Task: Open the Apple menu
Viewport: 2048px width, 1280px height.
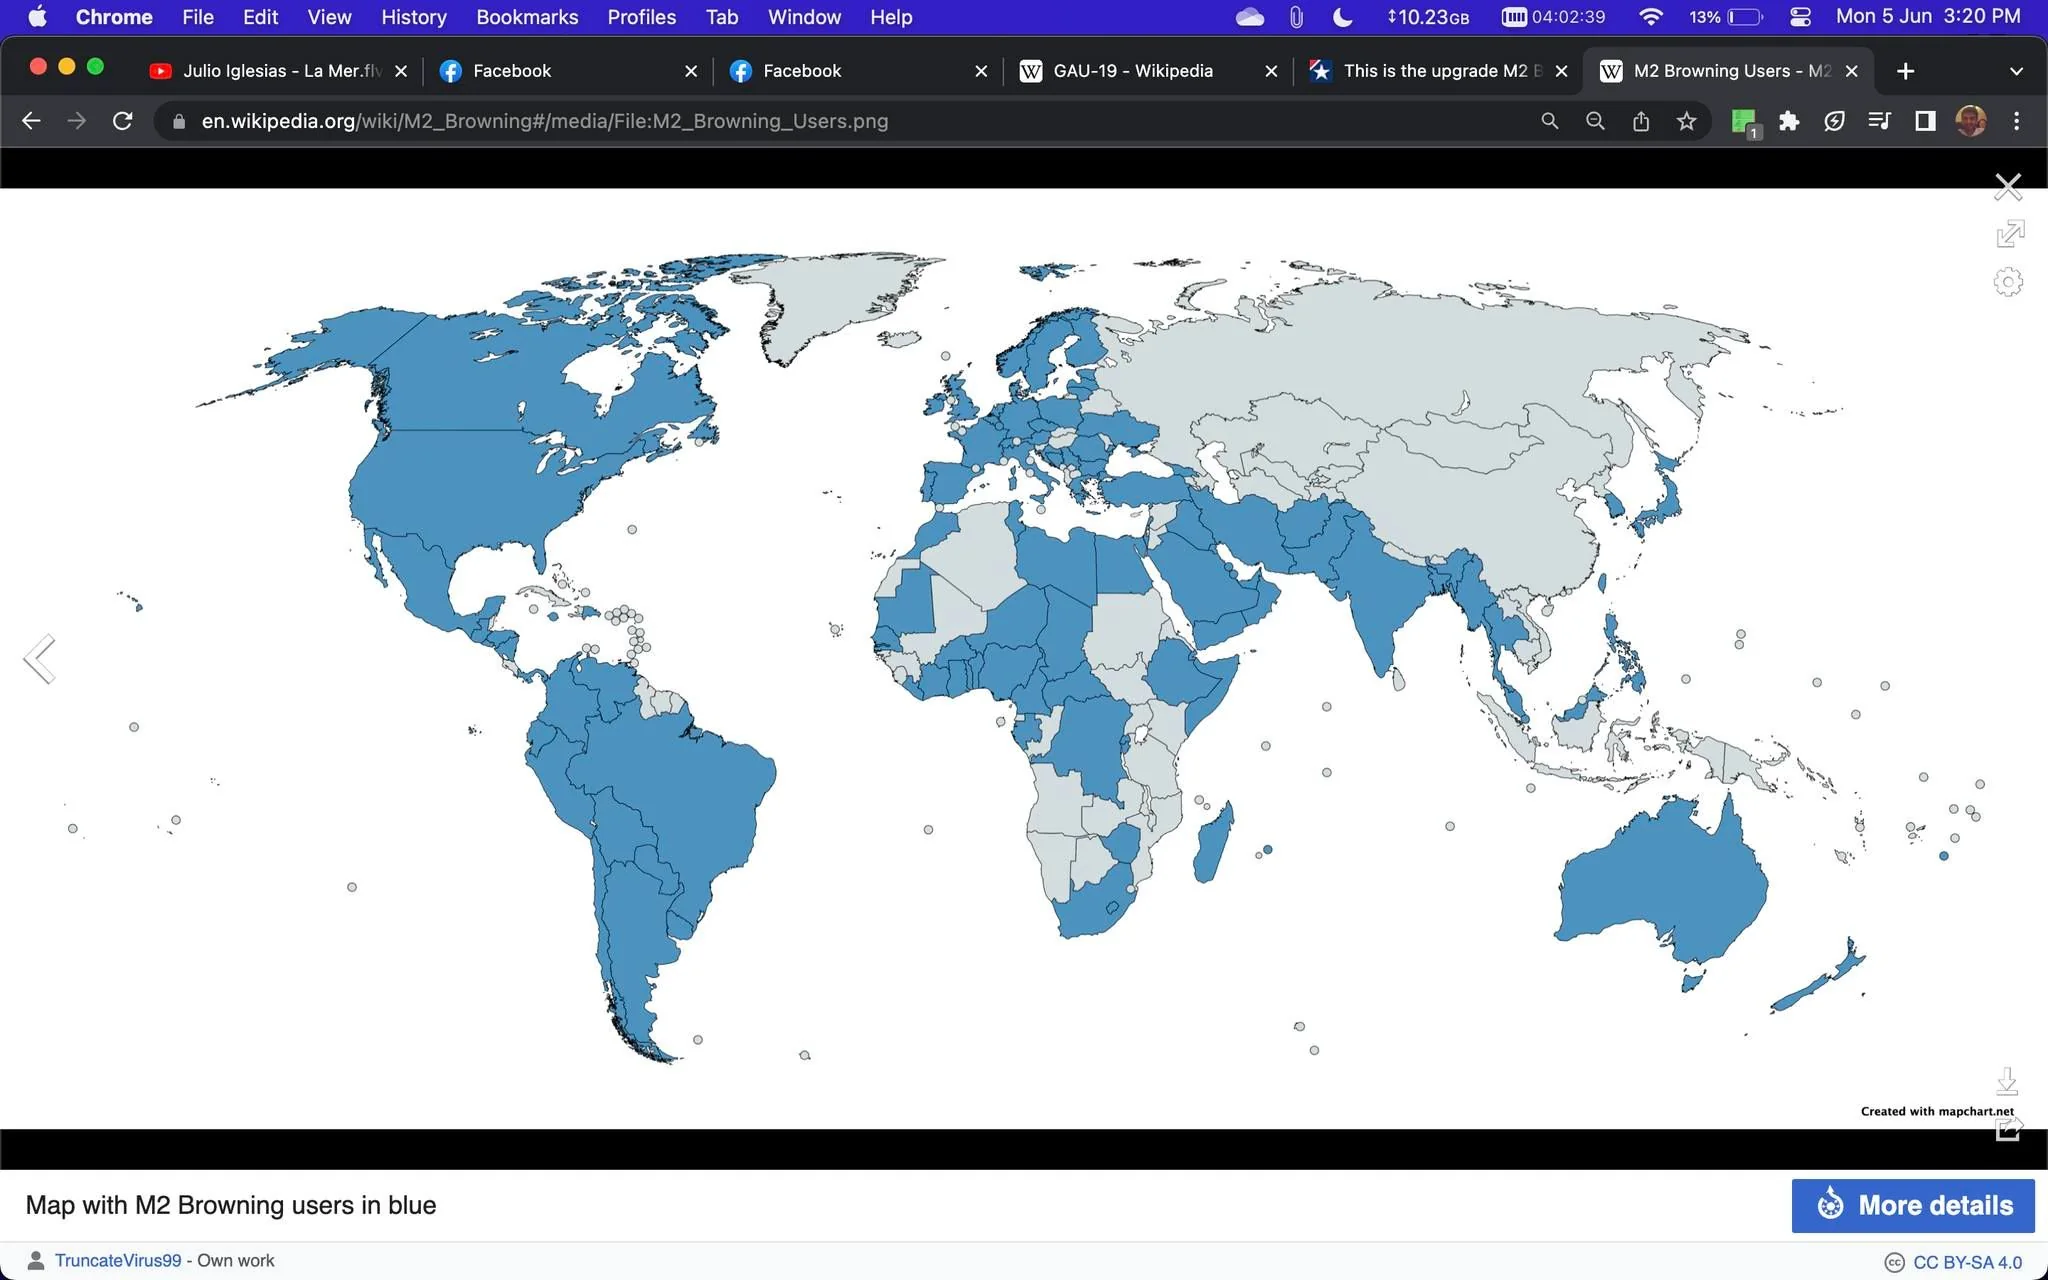Action: pos(37,17)
